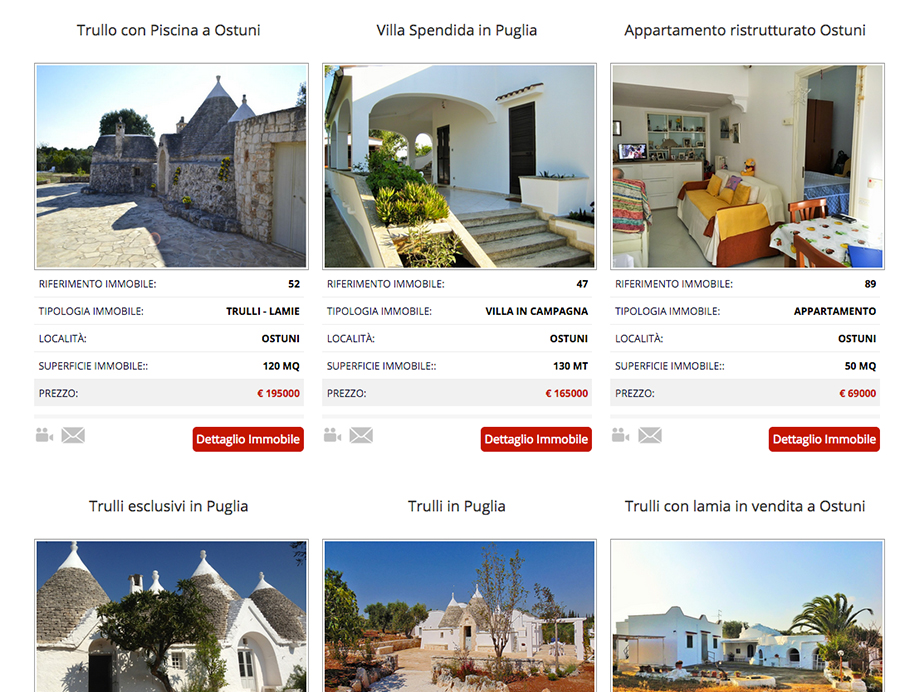This screenshot has height=692, width=916.
Task: View the stone trullo photo thumbnail
Action: pos(171,166)
